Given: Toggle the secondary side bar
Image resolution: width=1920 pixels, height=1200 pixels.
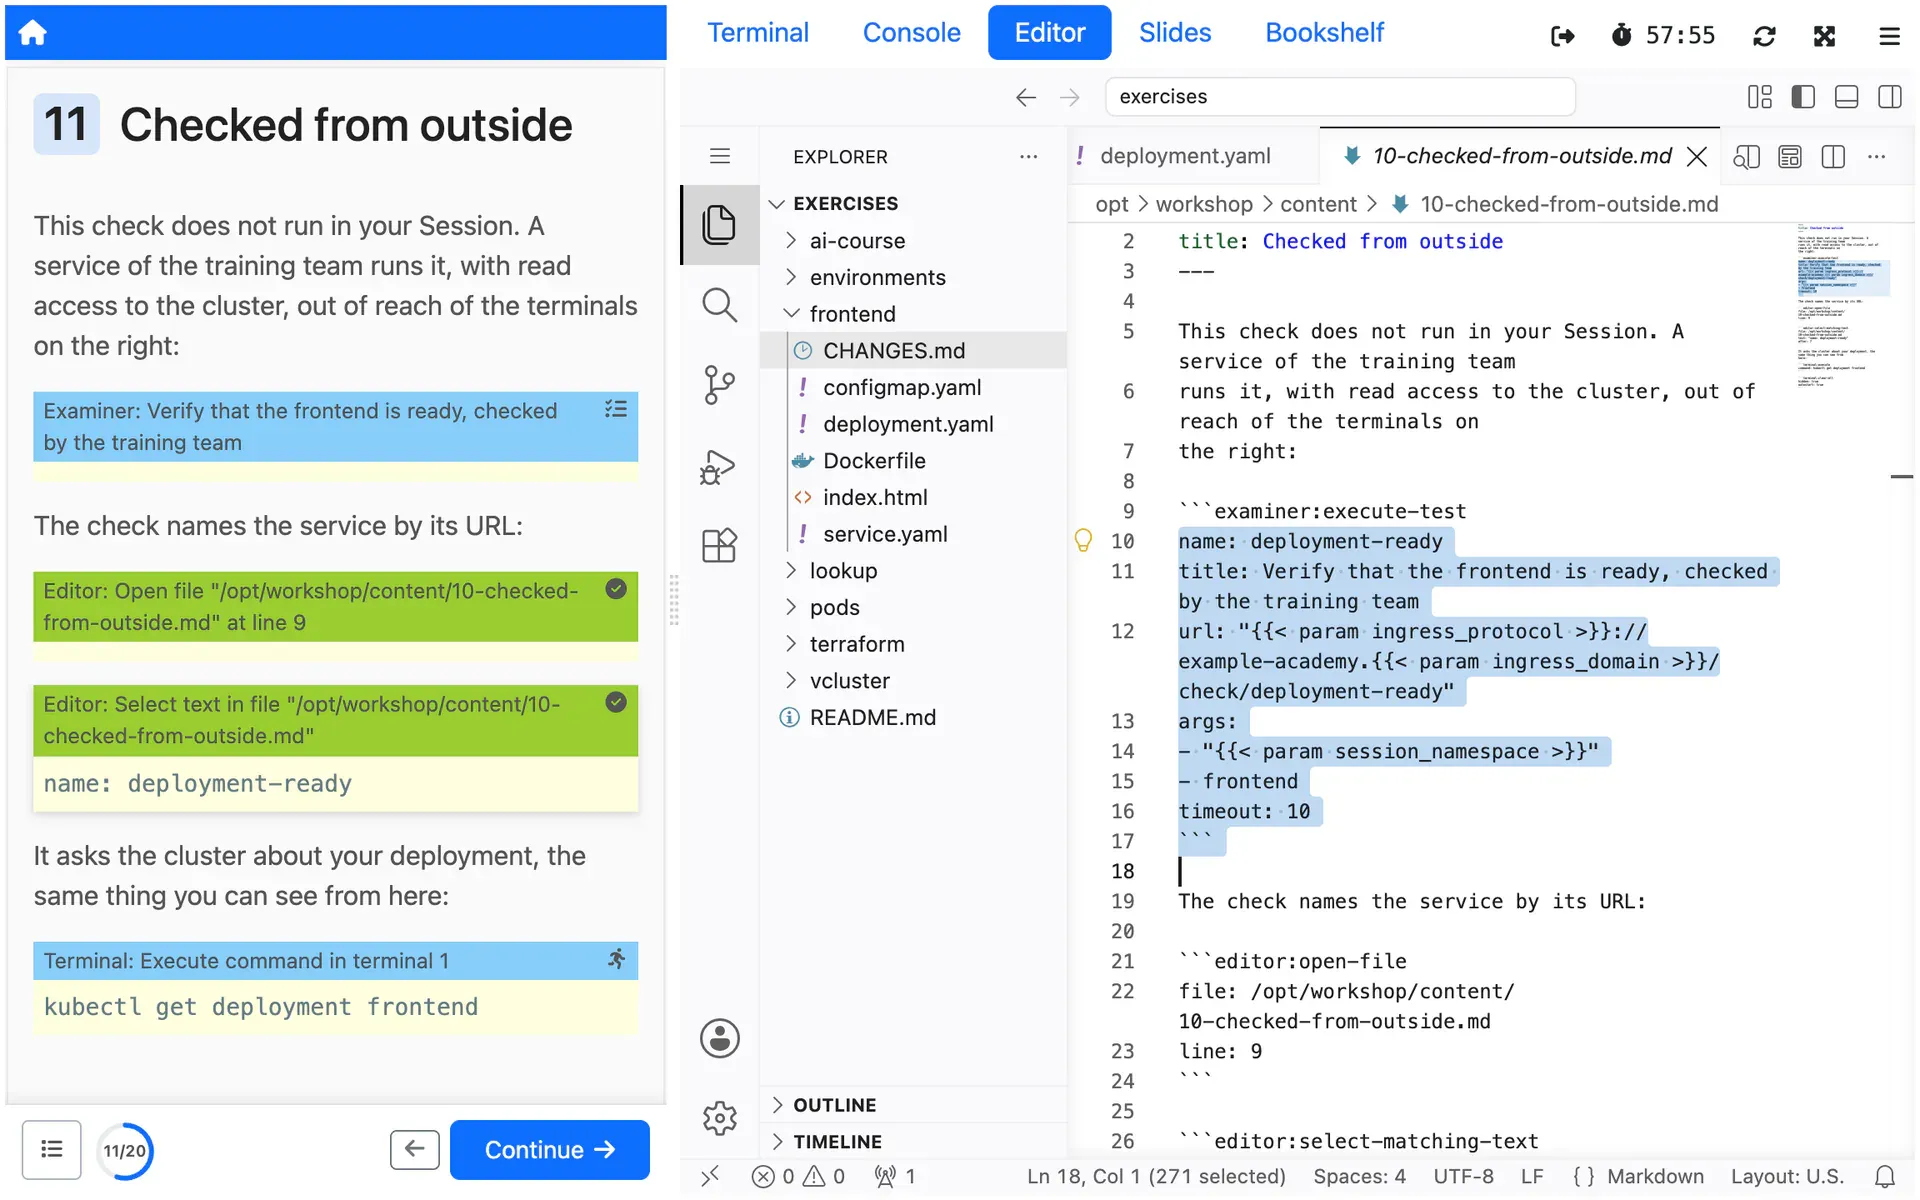Looking at the screenshot, I should click(x=1889, y=97).
